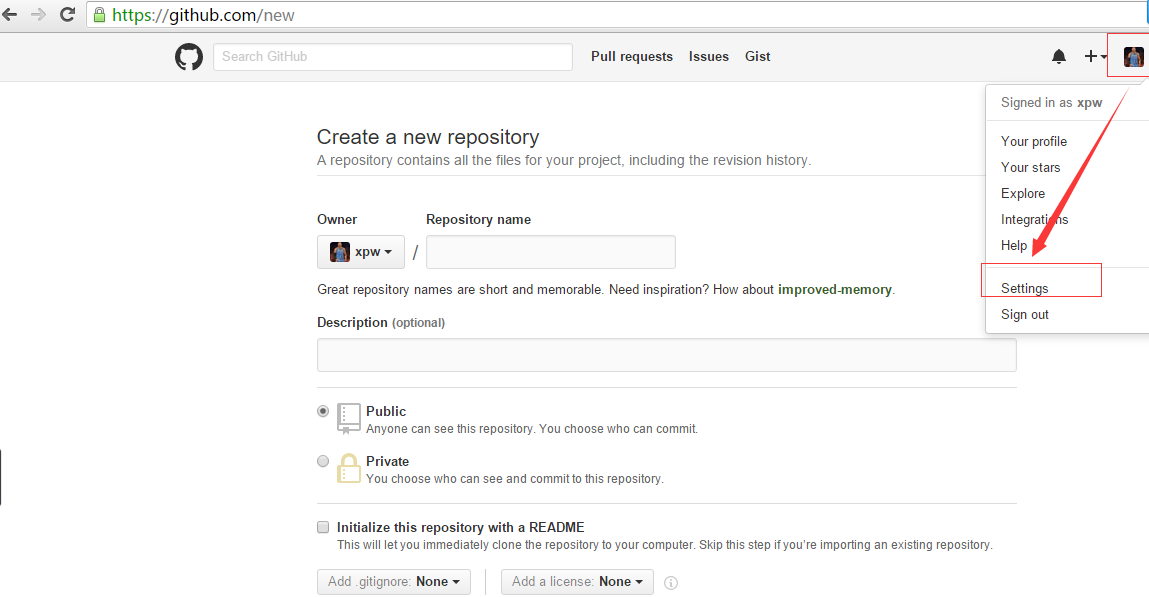Click the Signed in as xpw text

1052,103
